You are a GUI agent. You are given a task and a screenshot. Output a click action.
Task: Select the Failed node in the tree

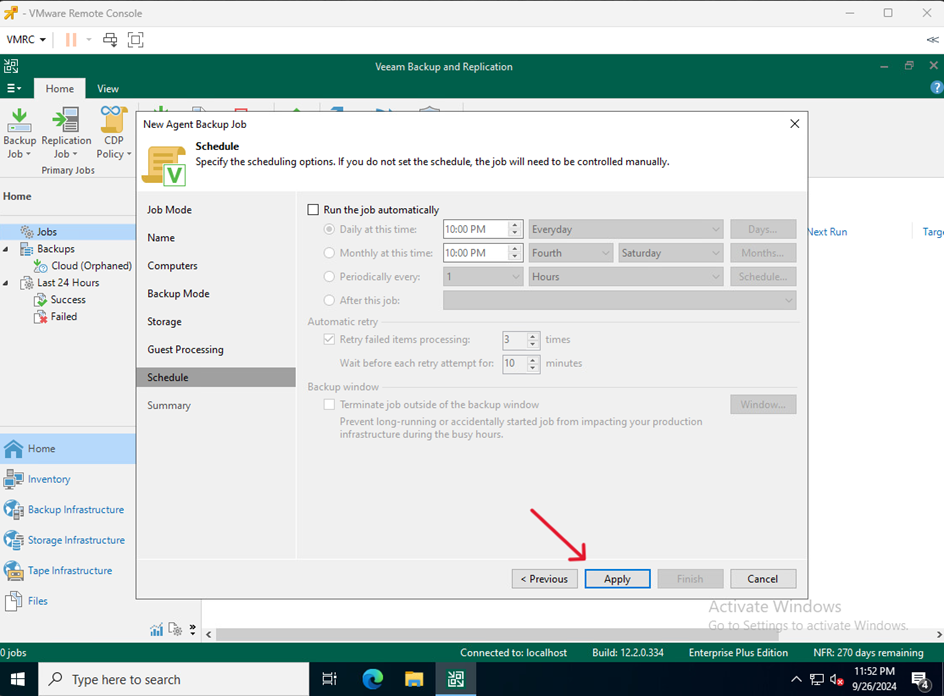[63, 317]
